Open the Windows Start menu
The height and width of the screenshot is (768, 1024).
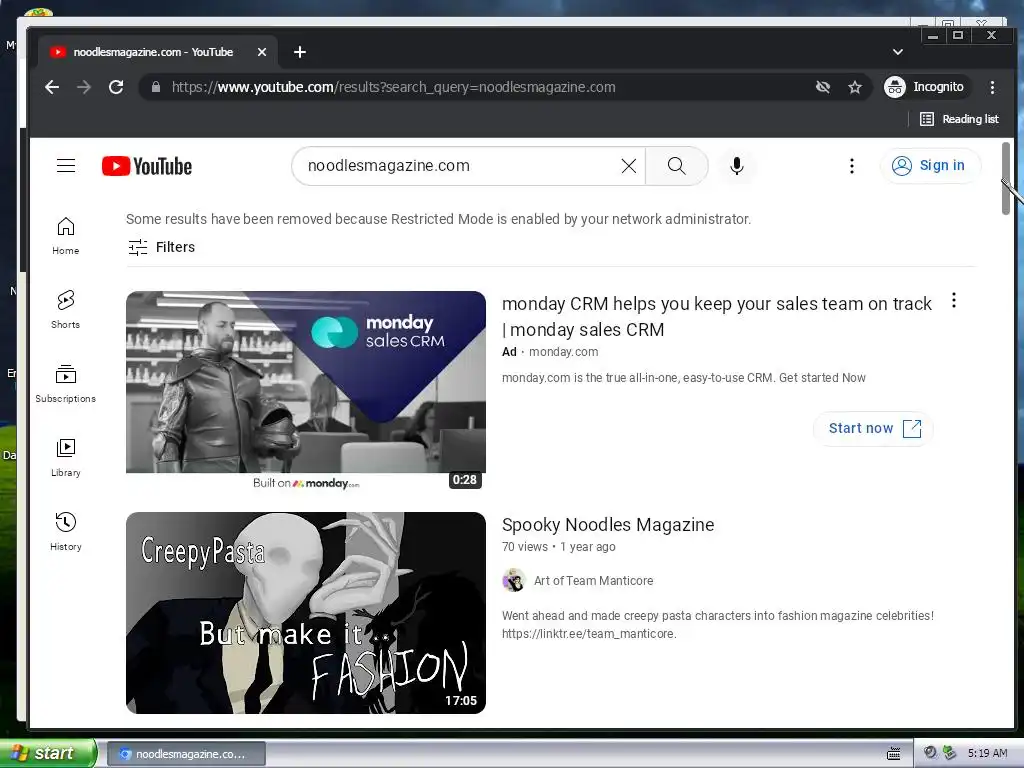click(x=47, y=753)
